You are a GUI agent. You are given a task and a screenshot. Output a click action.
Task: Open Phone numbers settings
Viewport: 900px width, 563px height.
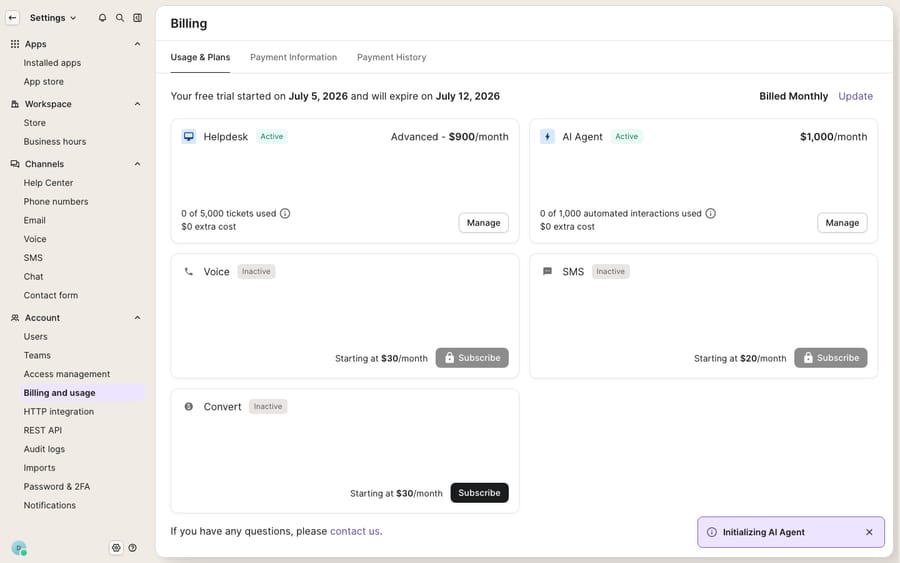point(56,201)
